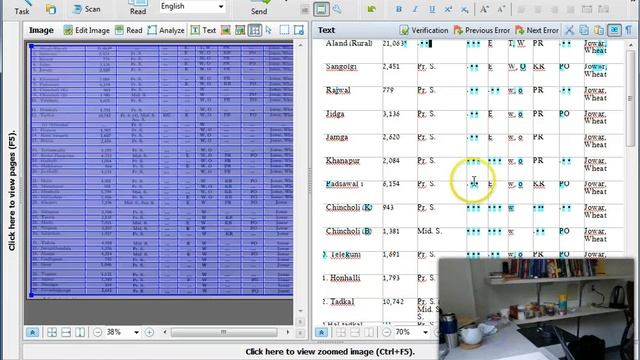Click the Paste icon in Text toolbar
The height and width of the screenshot is (360, 640).
pyautogui.click(x=599, y=30)
